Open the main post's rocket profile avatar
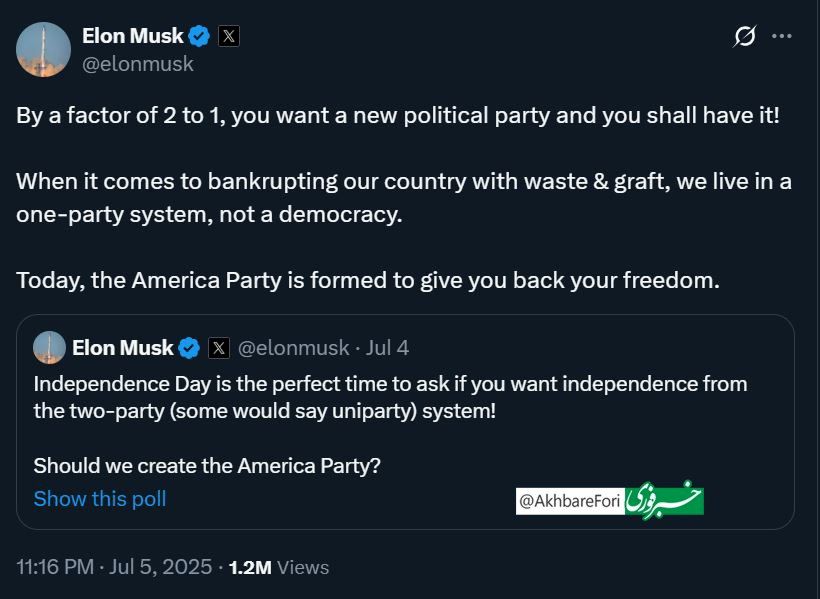 pyautogui.click(x=43, y=49)
